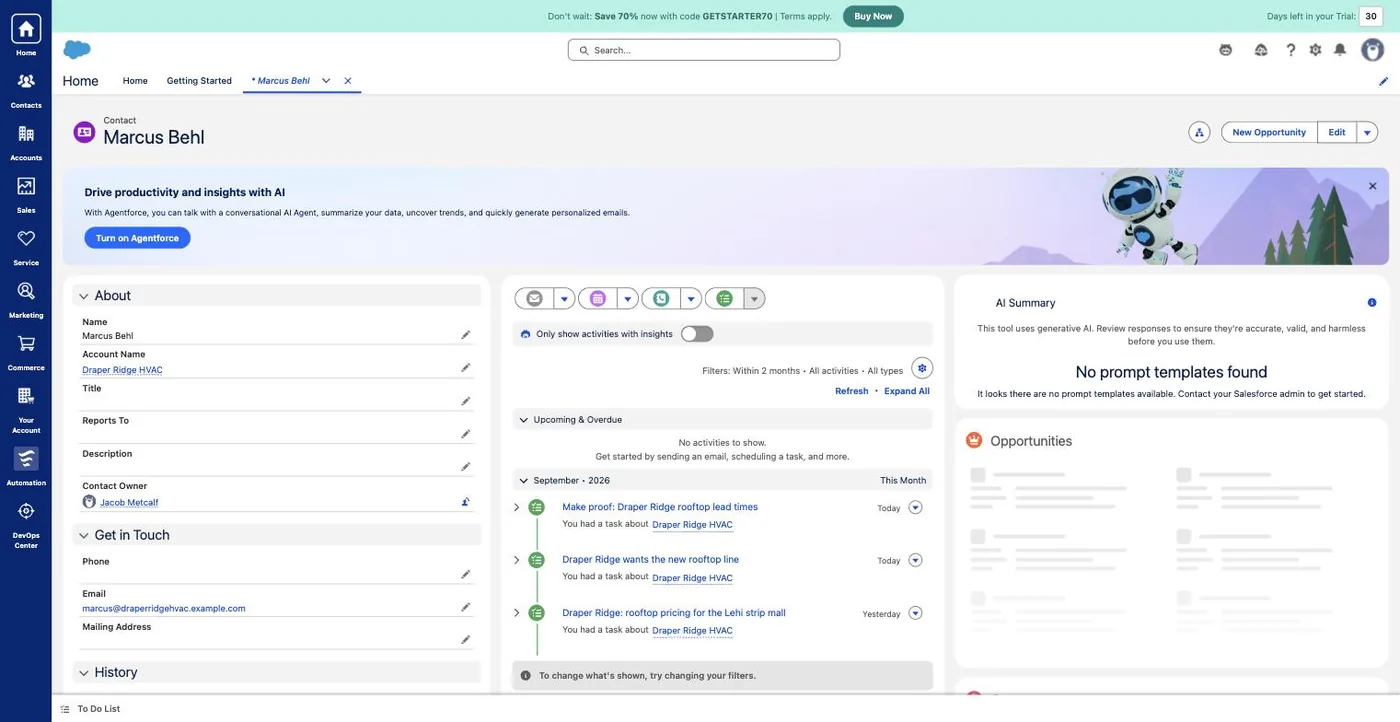This screenshot has width=1400, height=722.
Task: Open Jacob Metcalf owner link
Action: 129,503
